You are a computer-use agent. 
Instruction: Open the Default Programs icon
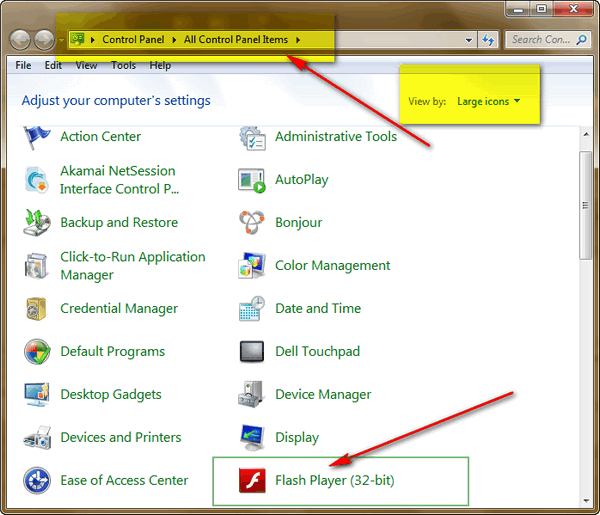point(37,352)
